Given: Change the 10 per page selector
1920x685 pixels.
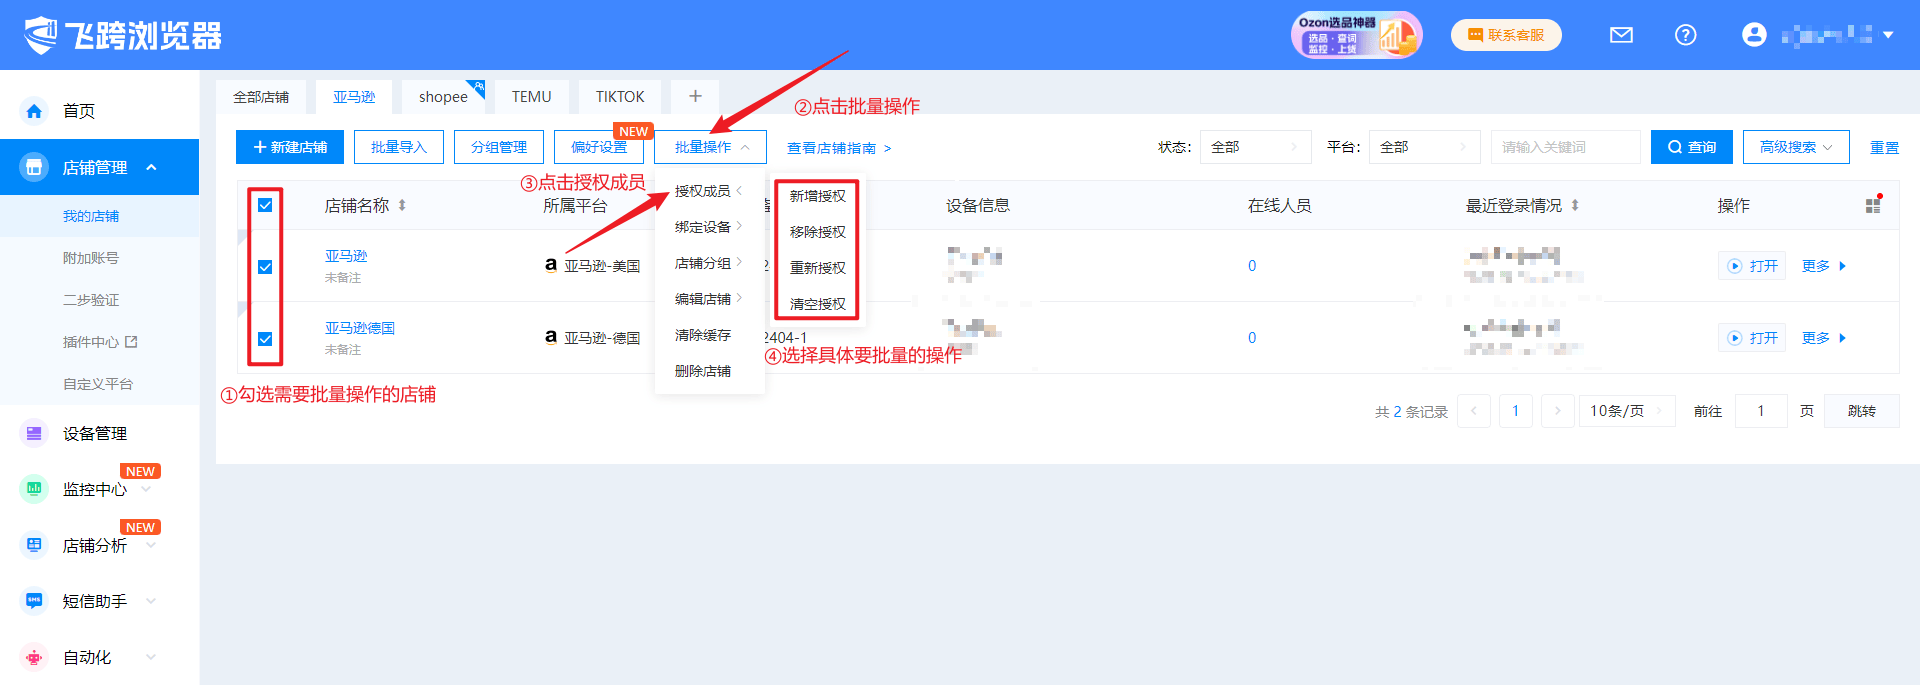Looking at the screenshot, I should [x=1626, y=411].
